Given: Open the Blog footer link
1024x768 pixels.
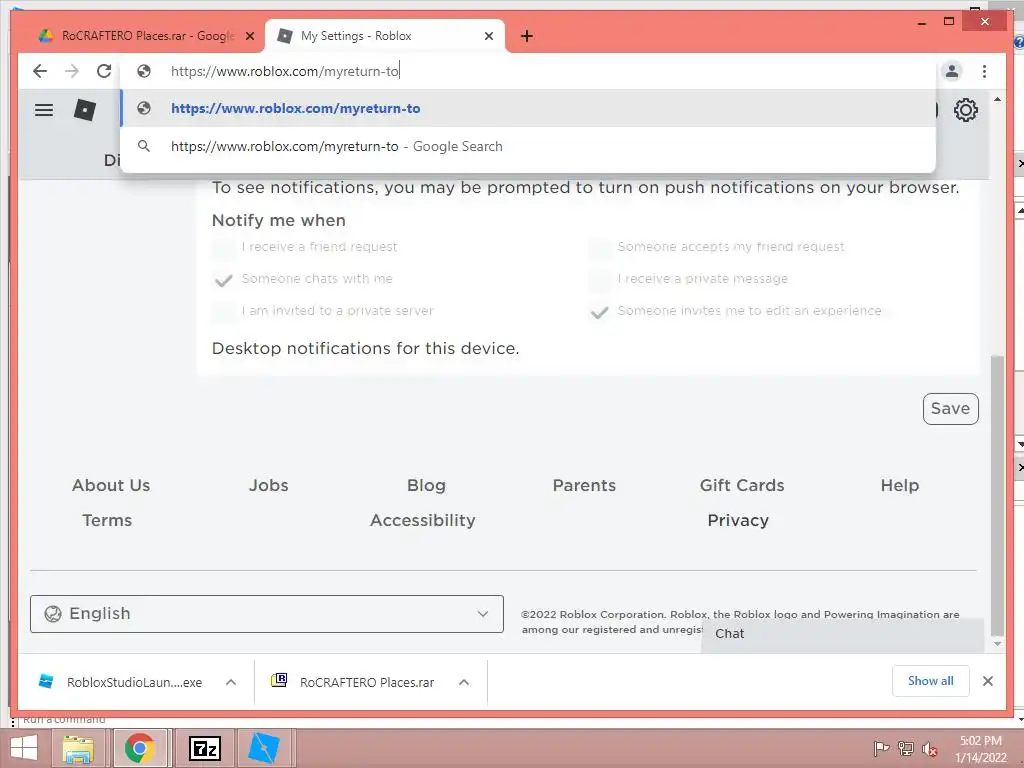Looking at the screenshot, I should [426, 485].
